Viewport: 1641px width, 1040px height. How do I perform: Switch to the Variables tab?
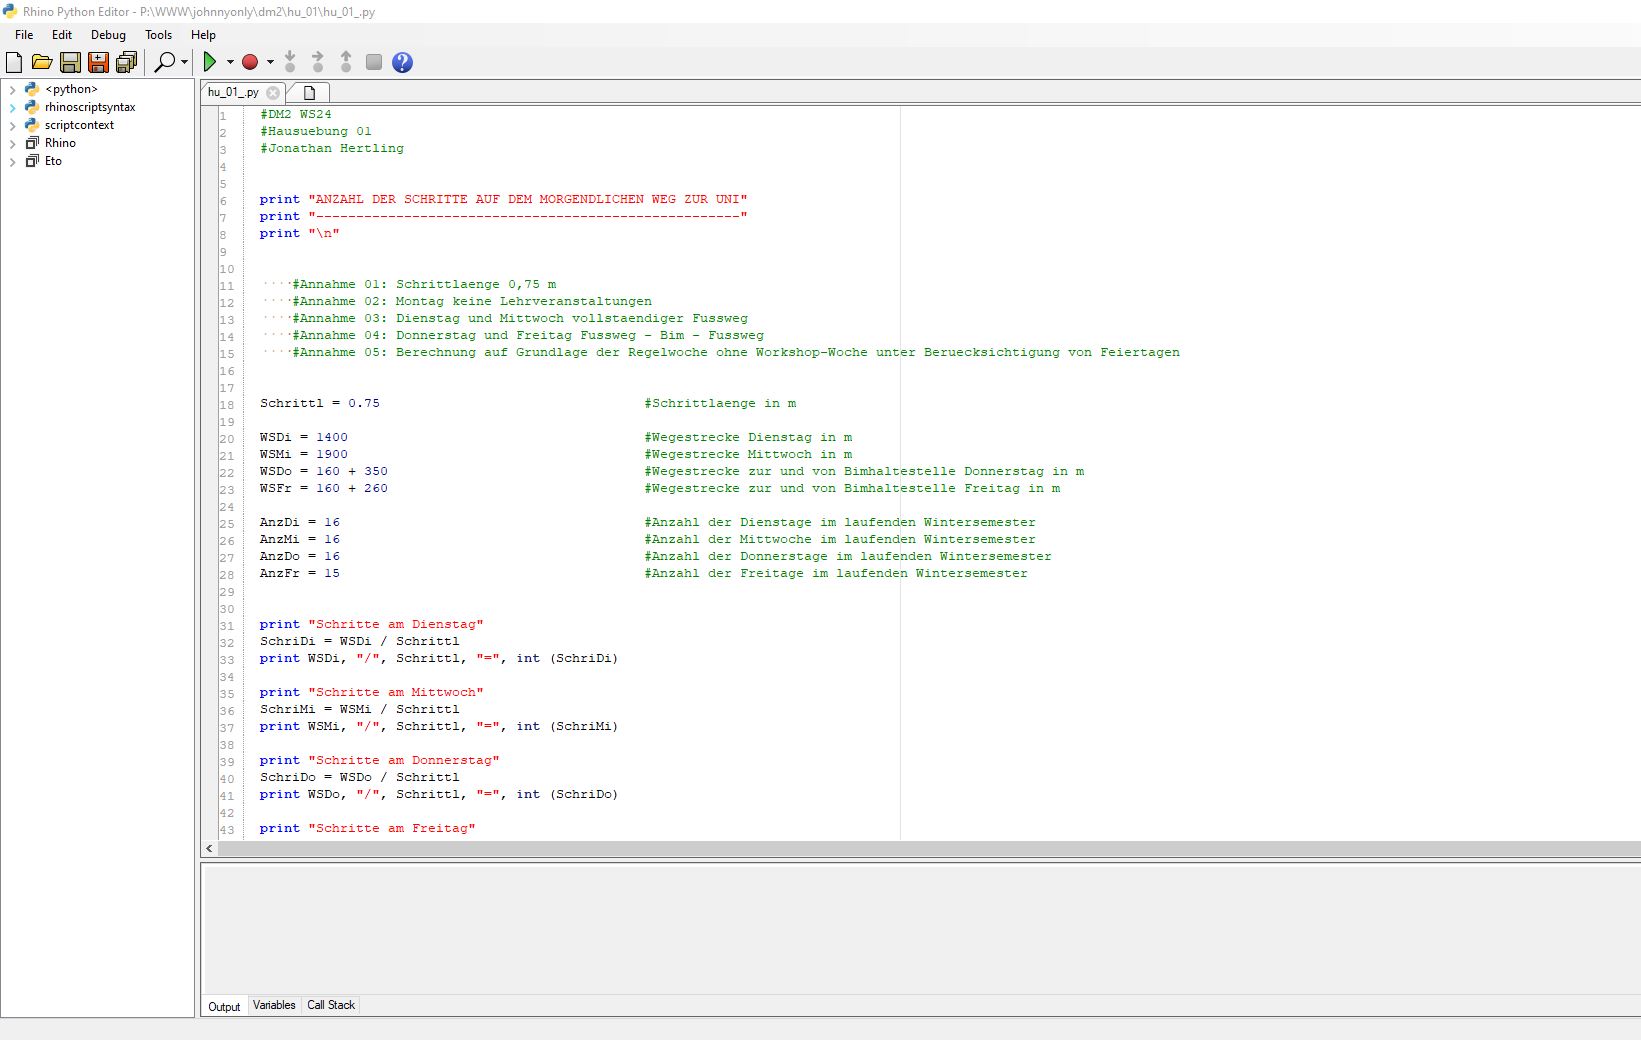click(x=274, y=1005)
